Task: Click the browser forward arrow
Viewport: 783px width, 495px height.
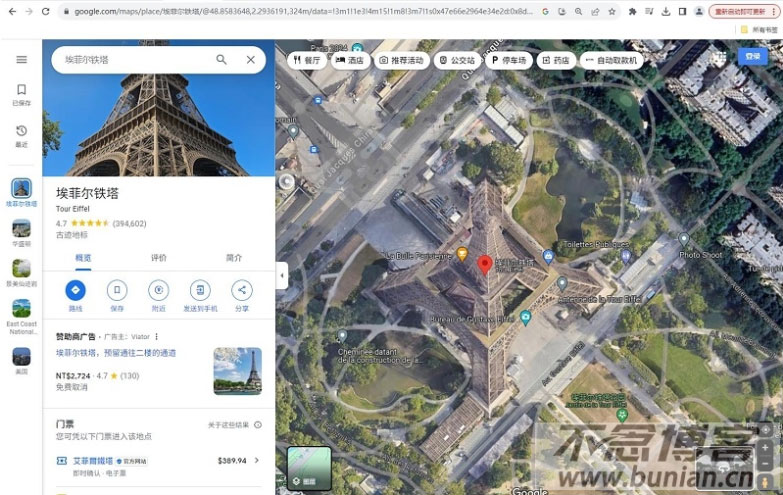Action: point(29,11)
